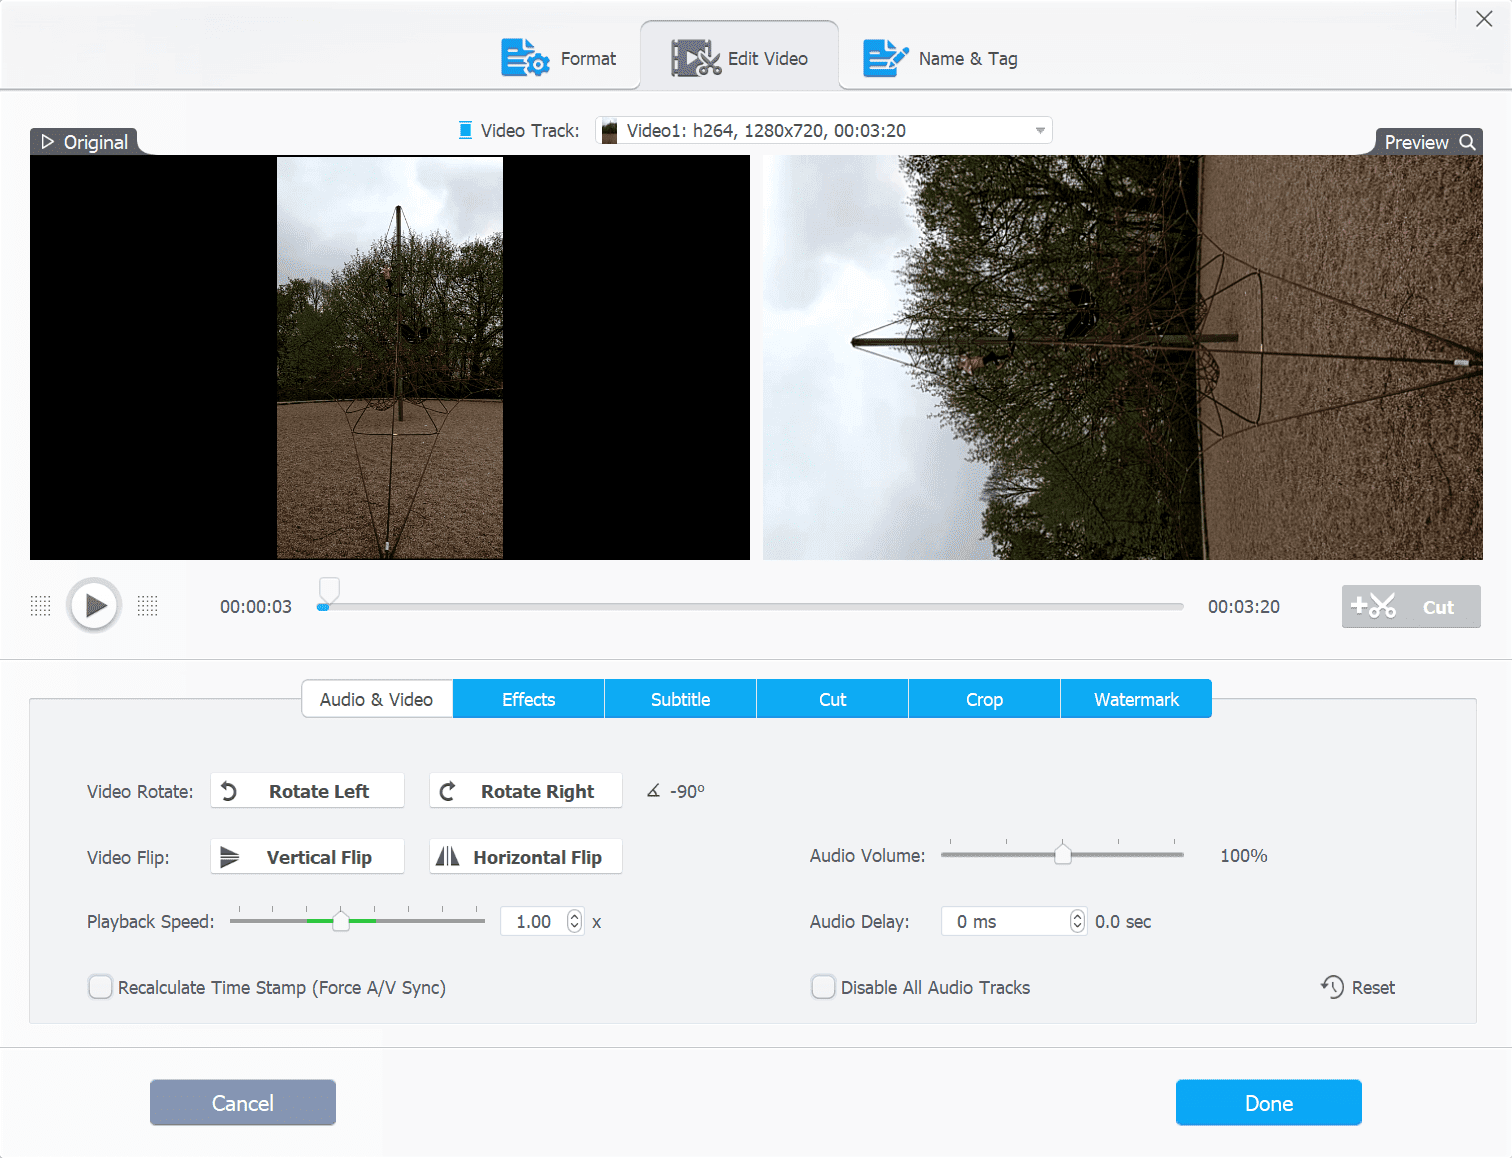Click the playback speed stepper arrows
This screenshot has height=1158, width=1512.
click(x=575, y=921)
